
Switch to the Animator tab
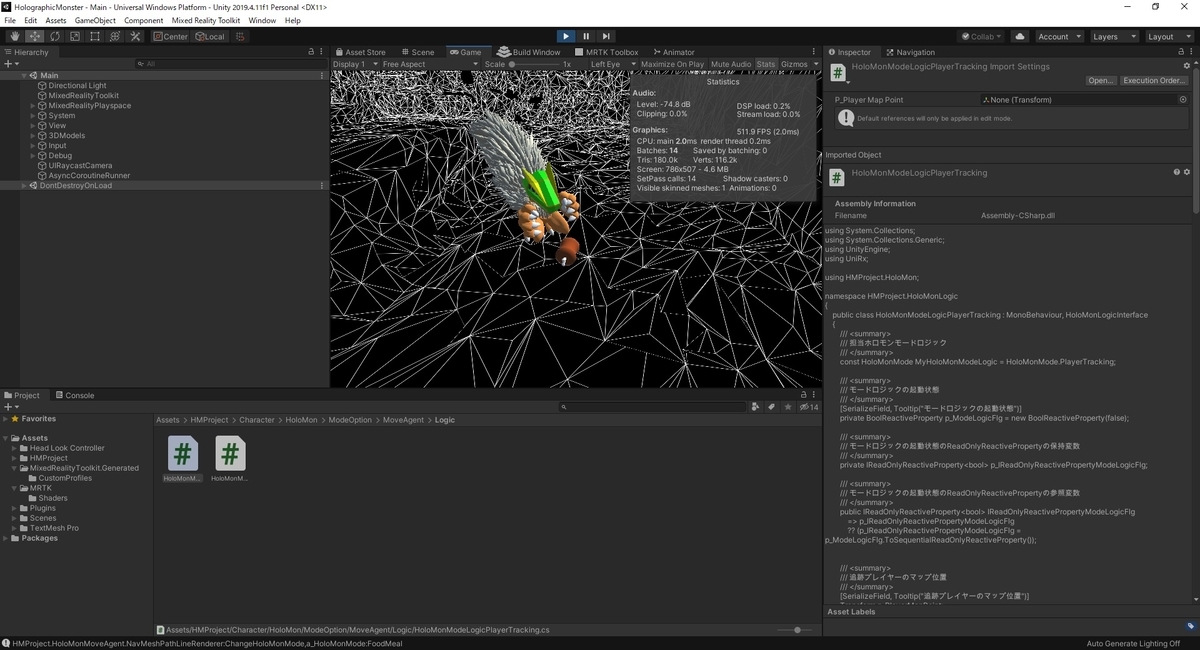[674, 52]
